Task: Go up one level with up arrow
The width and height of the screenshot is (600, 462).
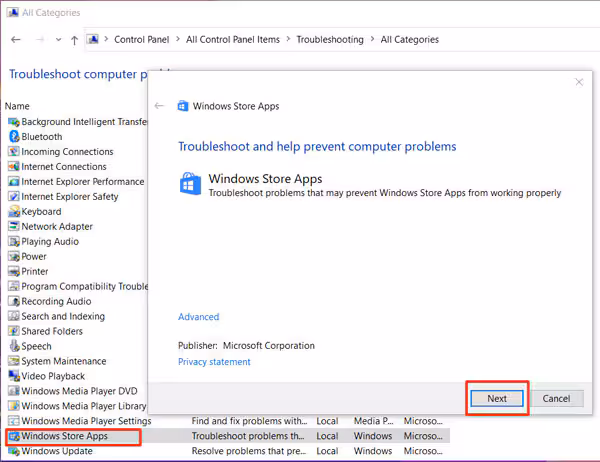Action: (75, 40)
